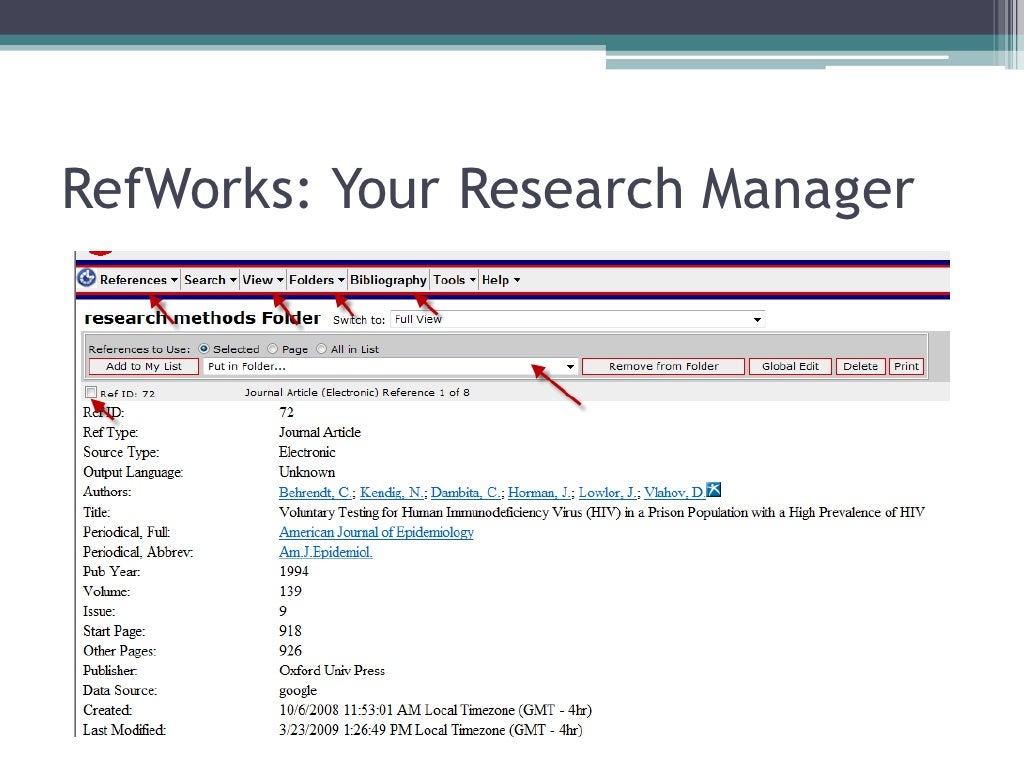Open the Folders menu

(x=317, y=280)
